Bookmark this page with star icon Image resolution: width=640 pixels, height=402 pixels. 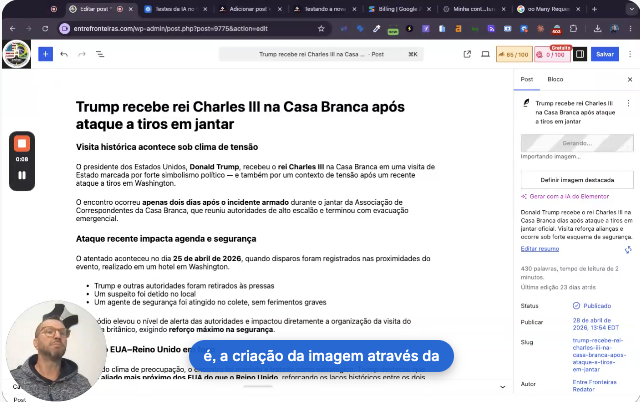click(321, 29)
